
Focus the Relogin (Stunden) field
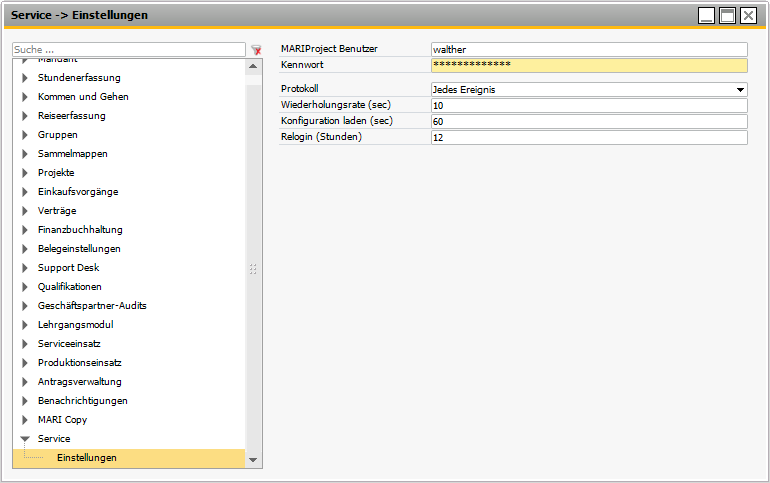[x=588, y=137]
